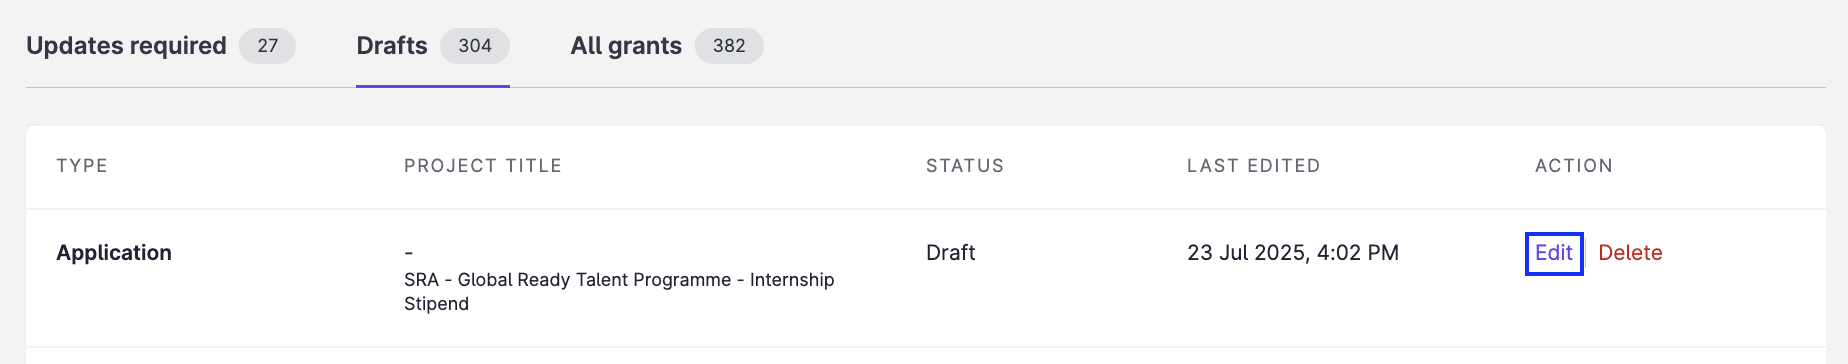The width and height of the screenshot is (1848, 364).
Task: Click the dash placeholder project title
Action: click(x=409, y=254)
